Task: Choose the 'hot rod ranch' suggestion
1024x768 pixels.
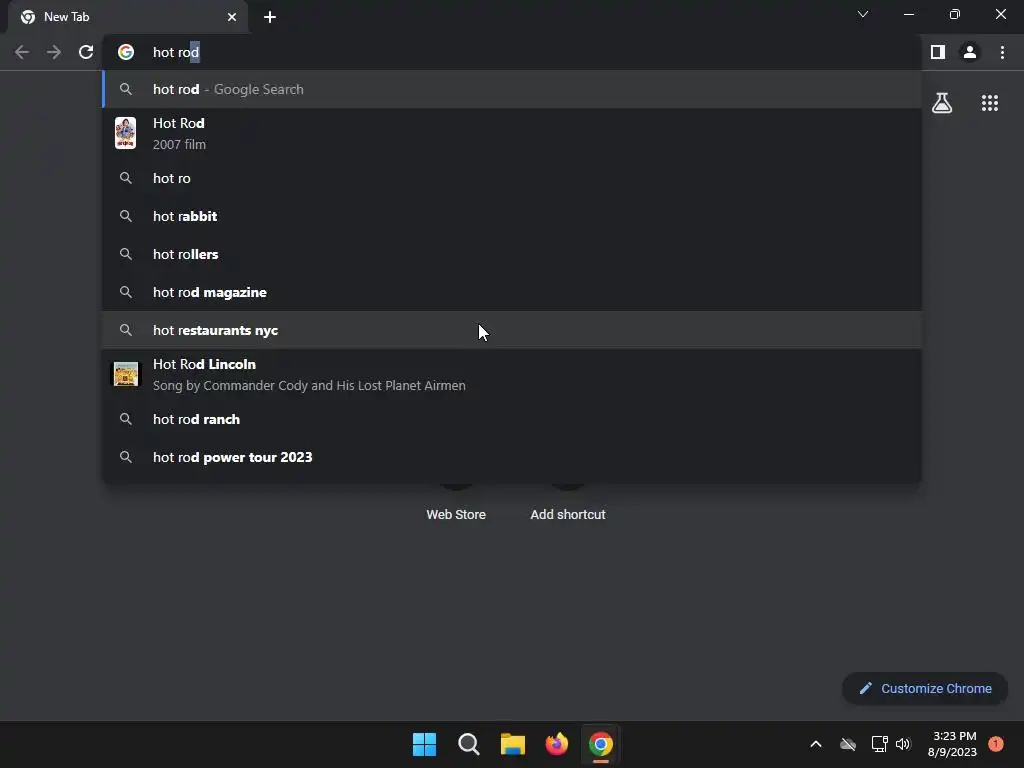Action: pyautogui.click(x=512, y=419)
